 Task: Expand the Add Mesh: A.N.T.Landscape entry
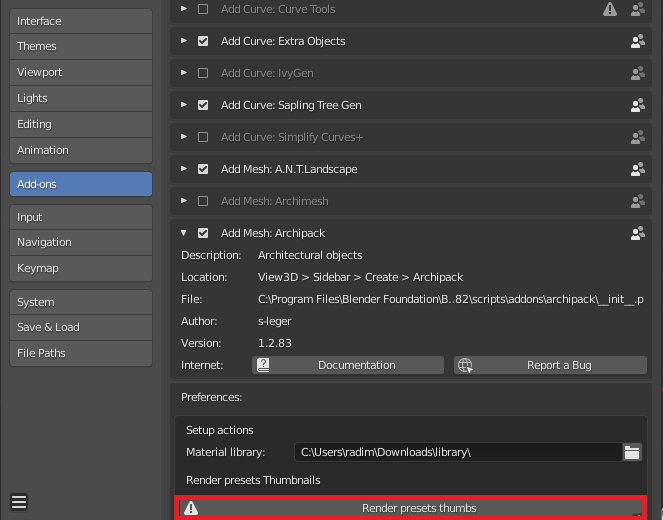click(184, 170)
